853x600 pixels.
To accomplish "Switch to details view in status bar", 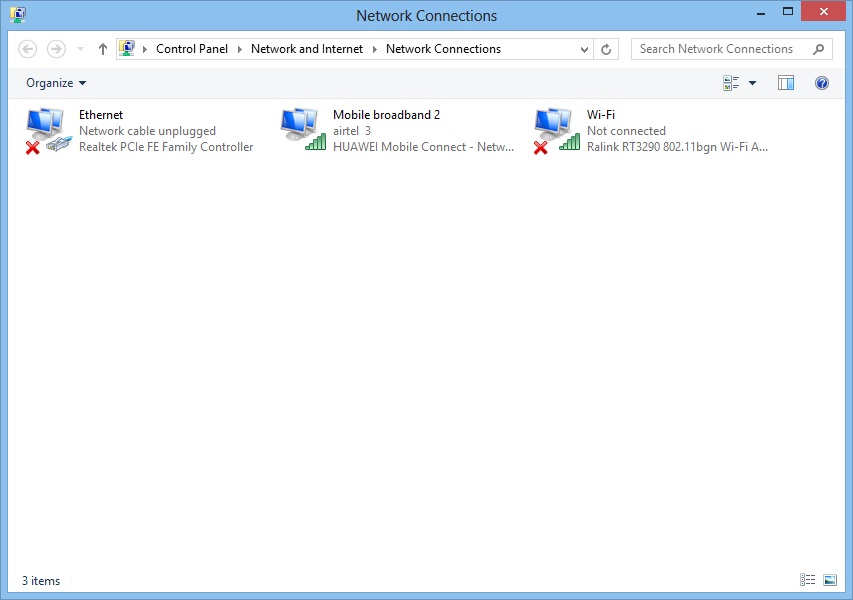I will (x=807, y=580).
